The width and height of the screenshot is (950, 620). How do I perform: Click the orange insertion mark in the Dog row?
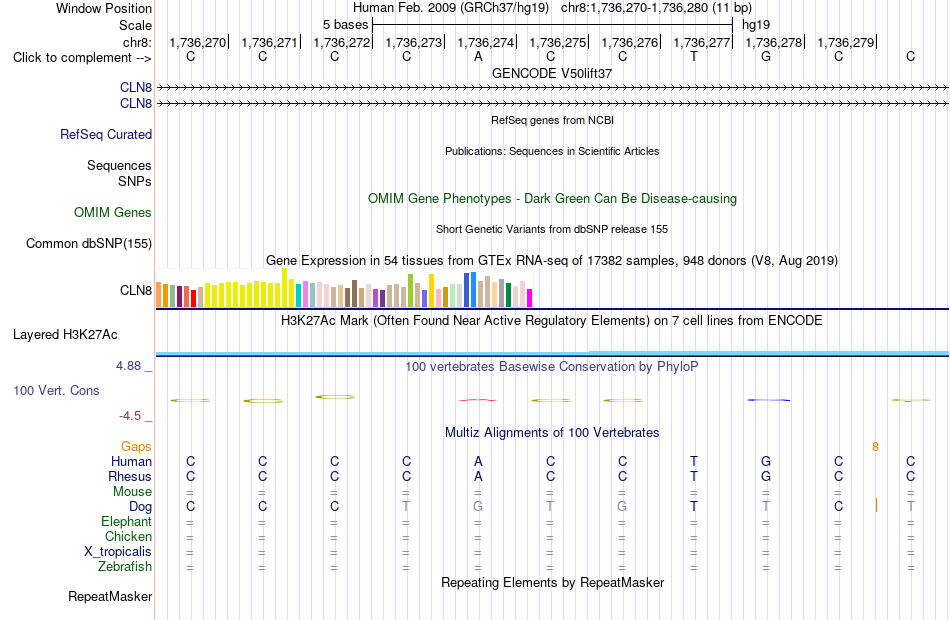(x=876, y=505)
